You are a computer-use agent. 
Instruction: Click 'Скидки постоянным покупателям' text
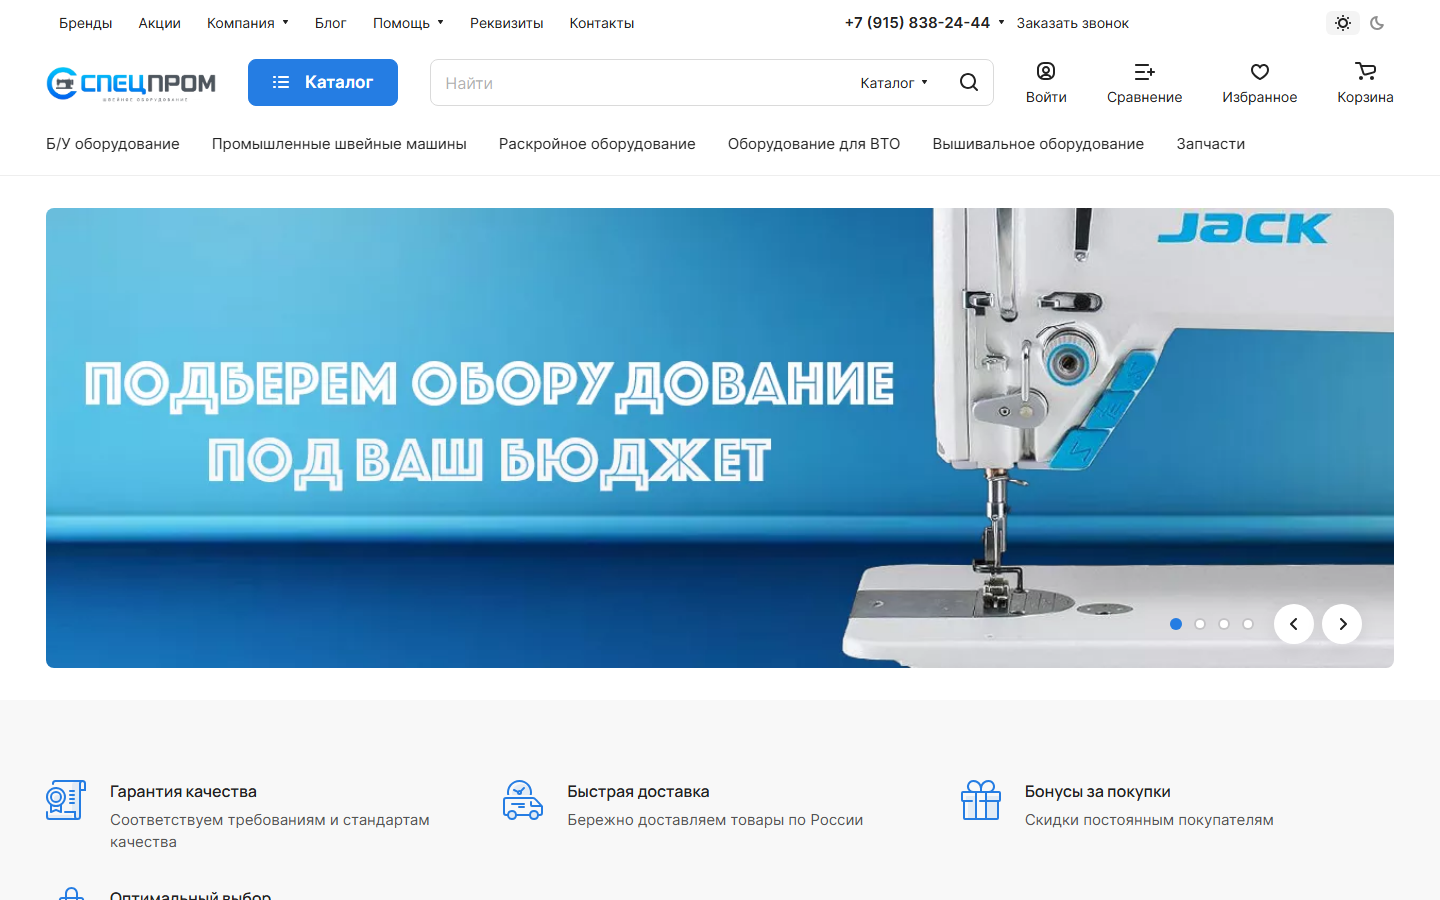click(1149, 820)
